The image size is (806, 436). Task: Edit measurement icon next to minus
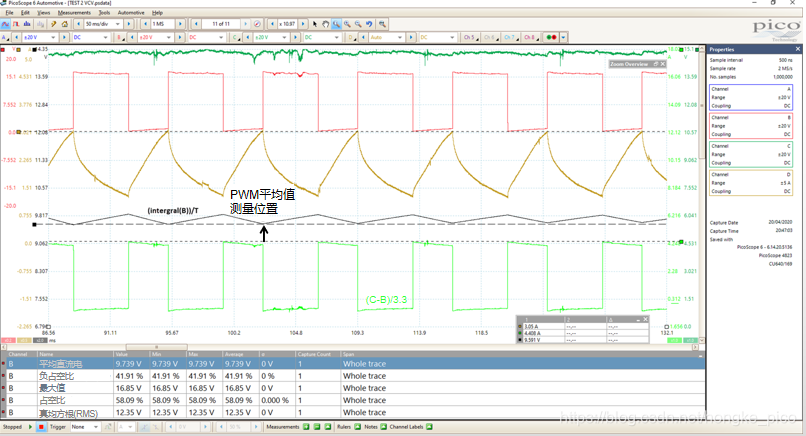327,427
